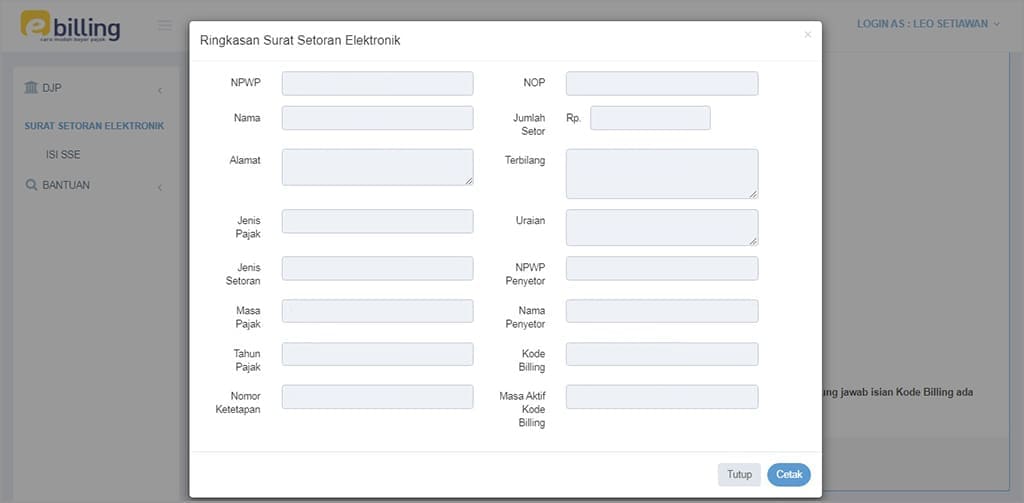The image size is (1024, 503).
Task: Expand the DJP sidebar chevron
Action: pyautogui.click(x=160, y=91)
